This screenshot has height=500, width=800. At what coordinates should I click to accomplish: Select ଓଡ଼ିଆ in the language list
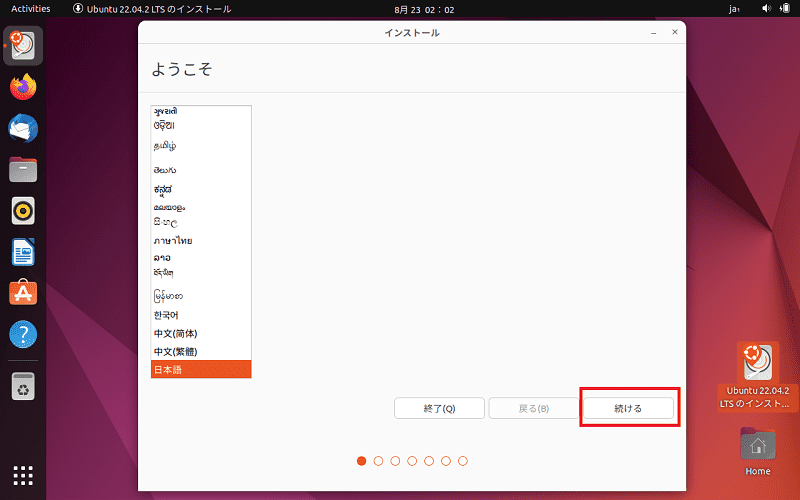pyautogui.click(x=201, y=125)
